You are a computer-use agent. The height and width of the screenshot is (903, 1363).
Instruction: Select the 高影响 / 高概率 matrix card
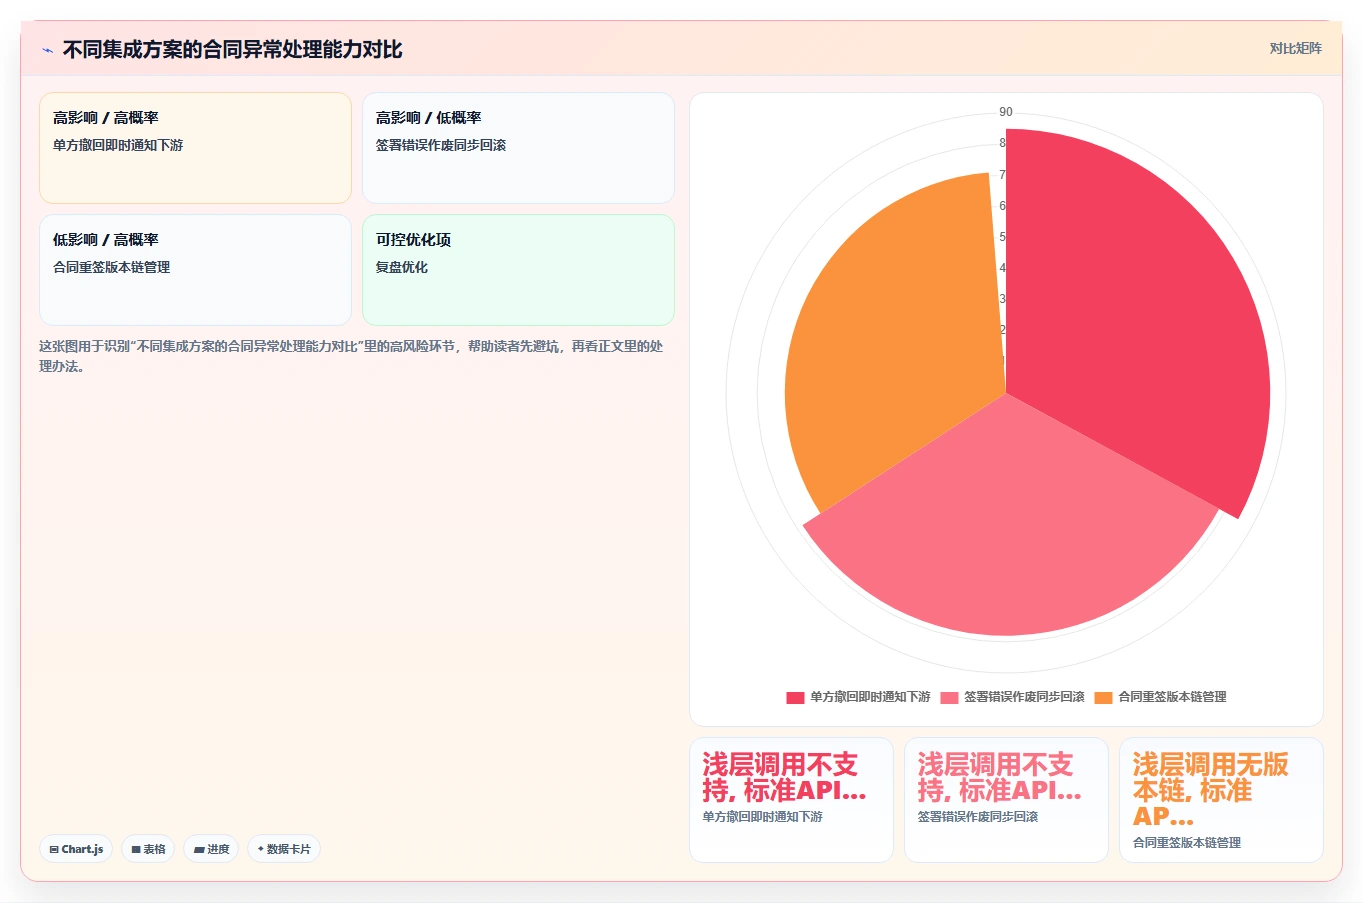[x=195, y=148]
